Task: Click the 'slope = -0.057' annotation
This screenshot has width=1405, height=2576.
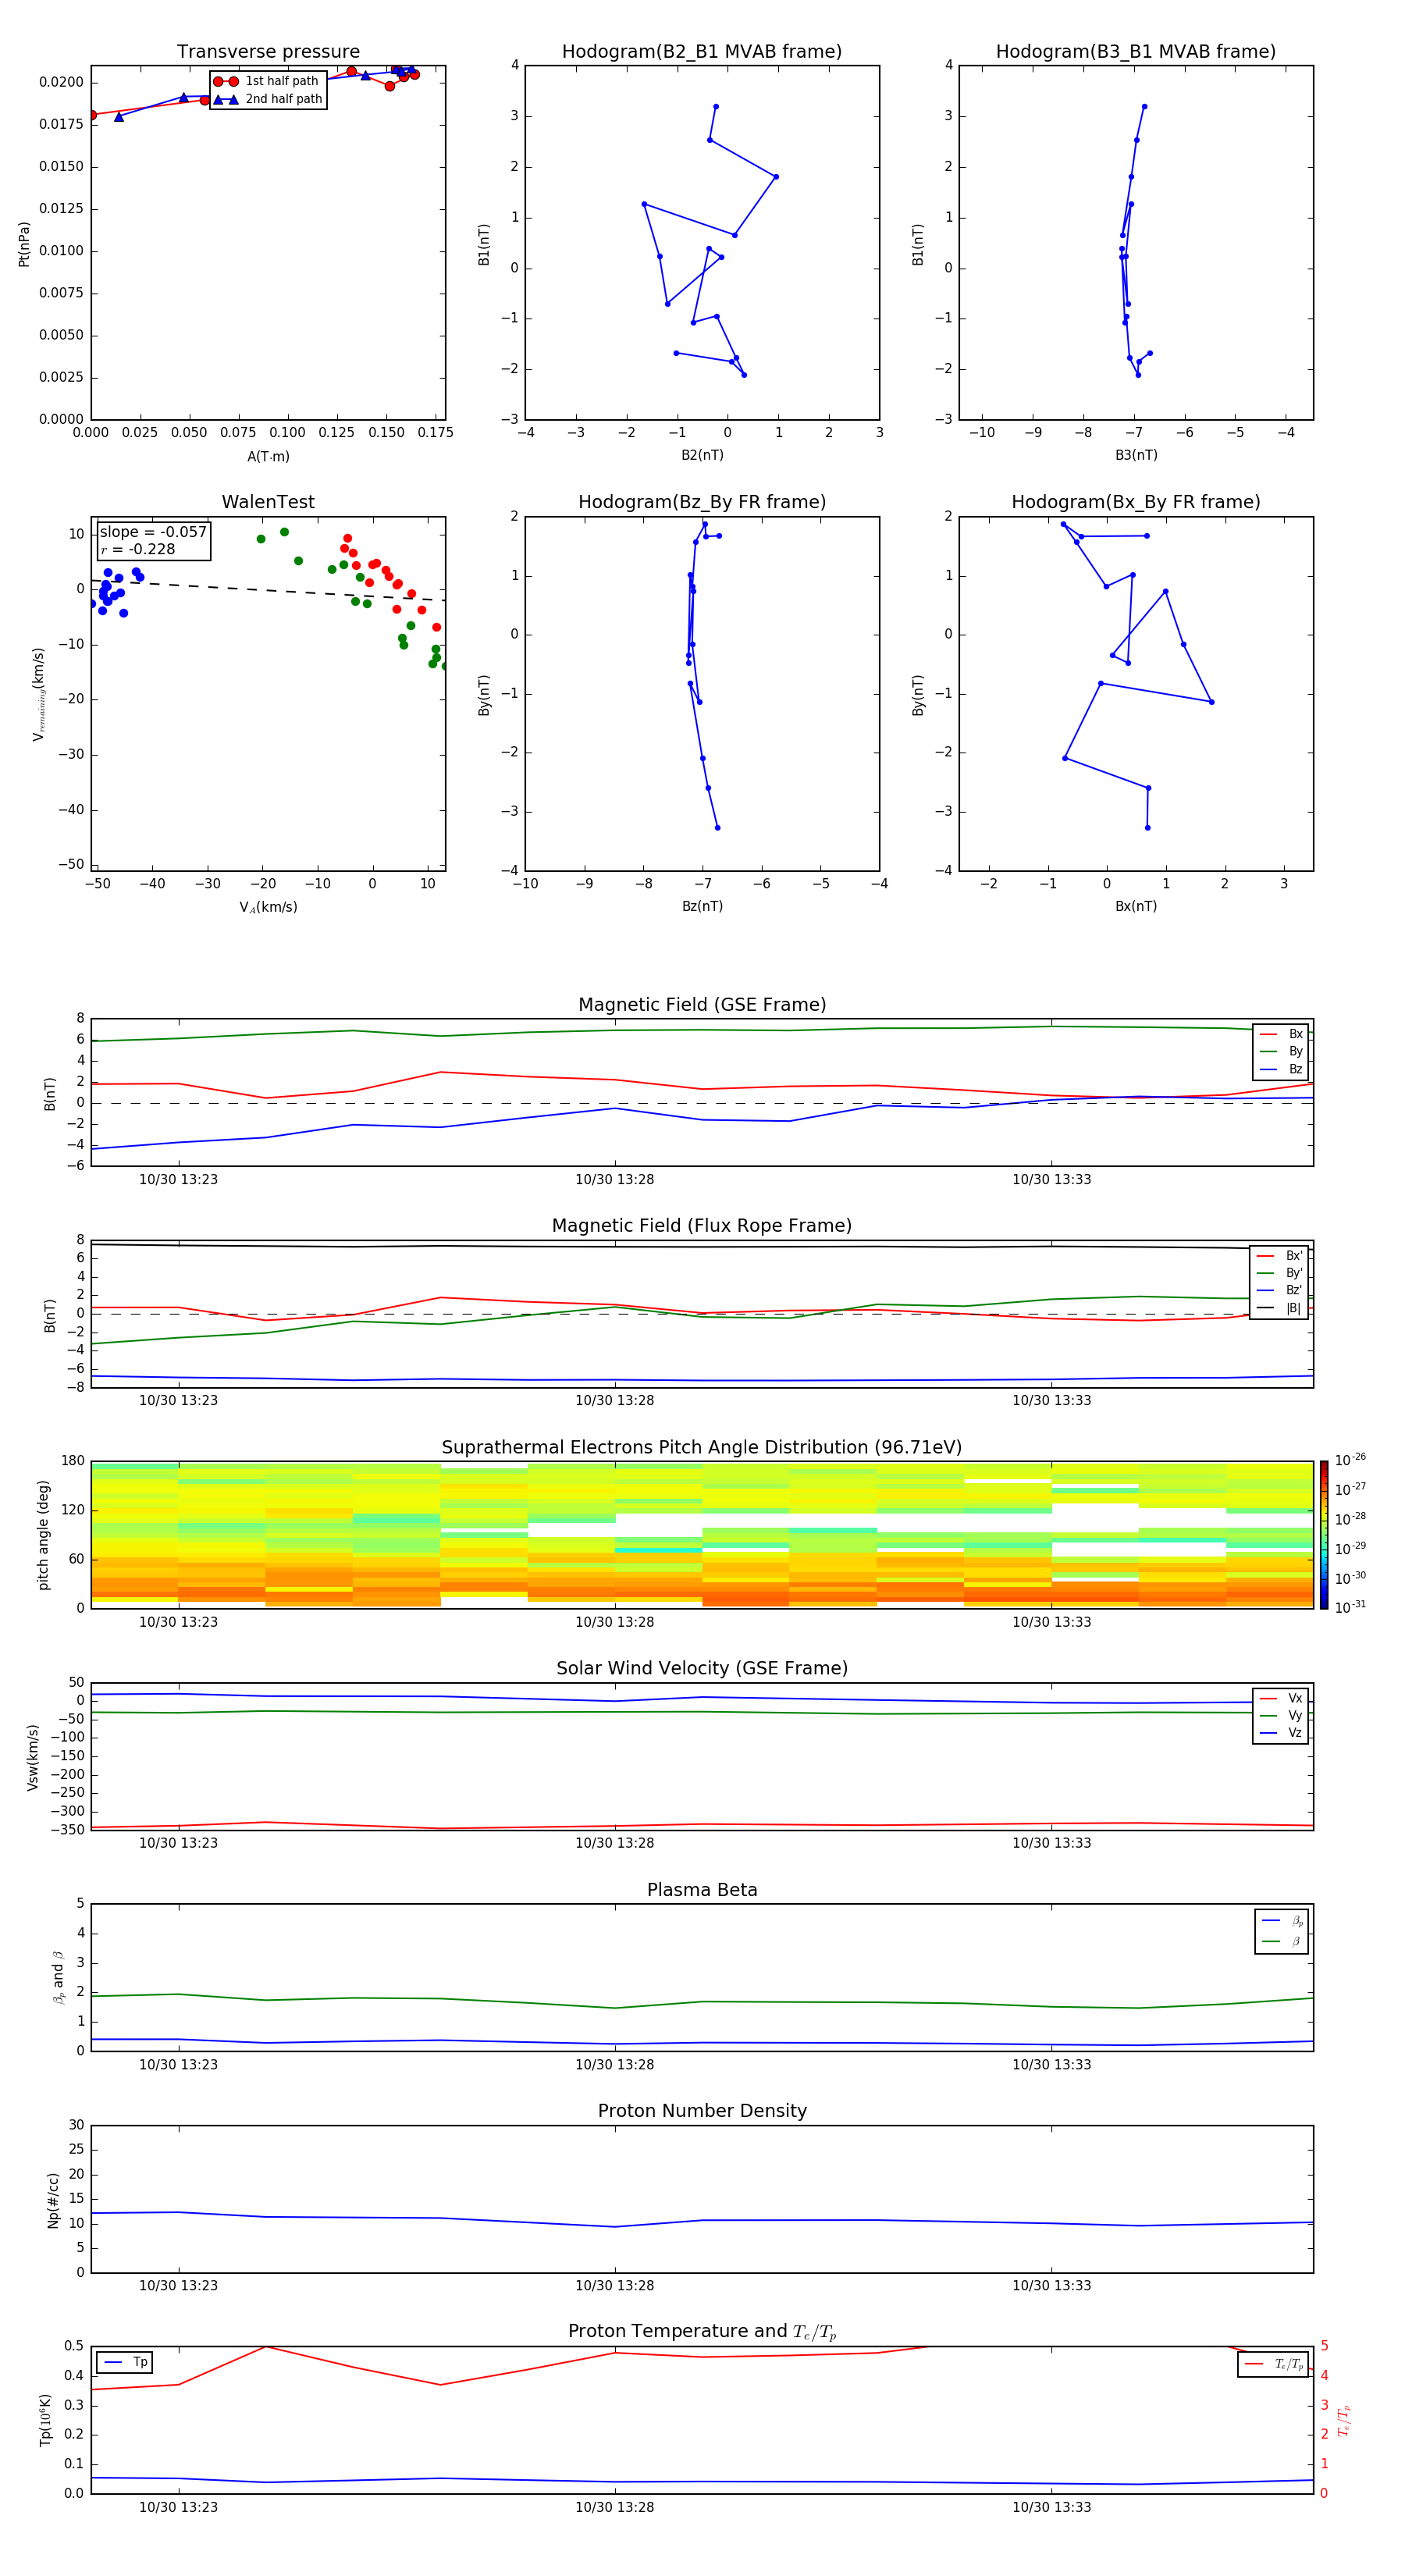Action: [153, 532]
